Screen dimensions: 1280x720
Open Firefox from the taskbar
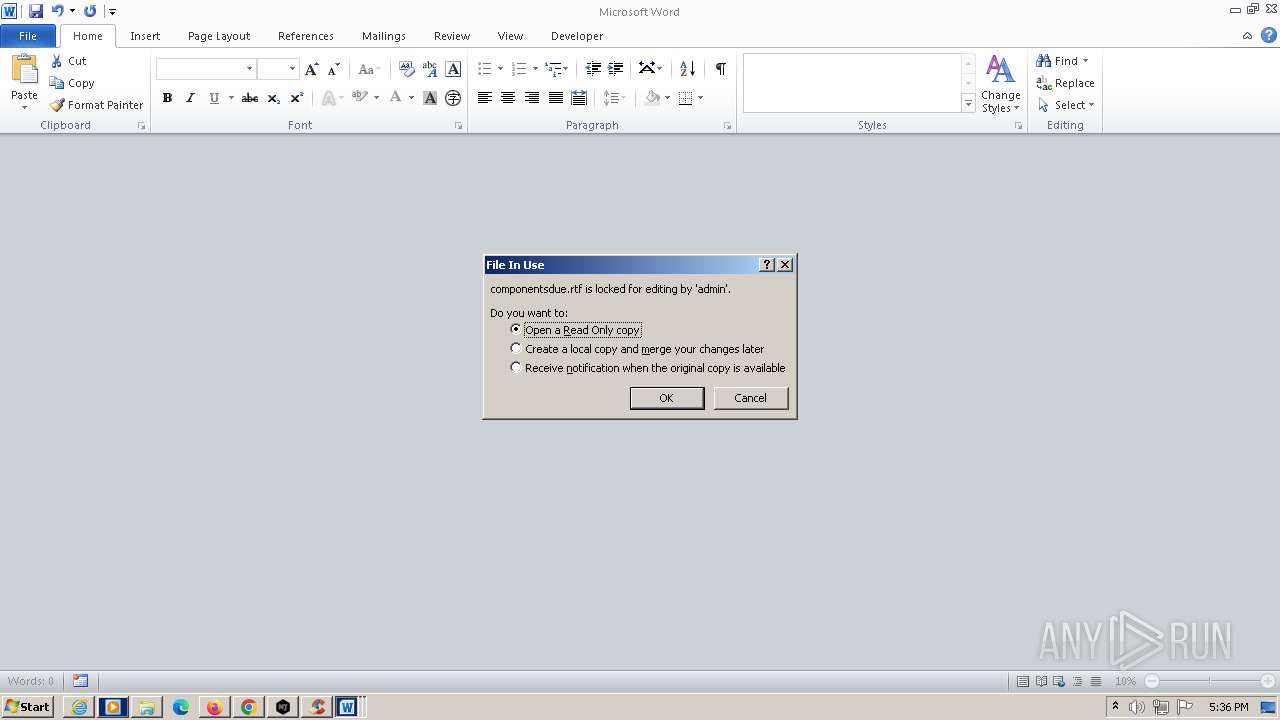(x=214, y=707)
